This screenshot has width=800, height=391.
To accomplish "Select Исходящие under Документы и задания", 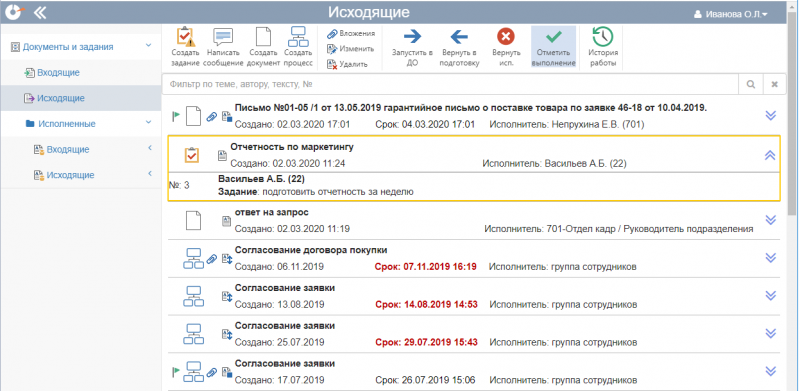I will click(x=61, y=98).
